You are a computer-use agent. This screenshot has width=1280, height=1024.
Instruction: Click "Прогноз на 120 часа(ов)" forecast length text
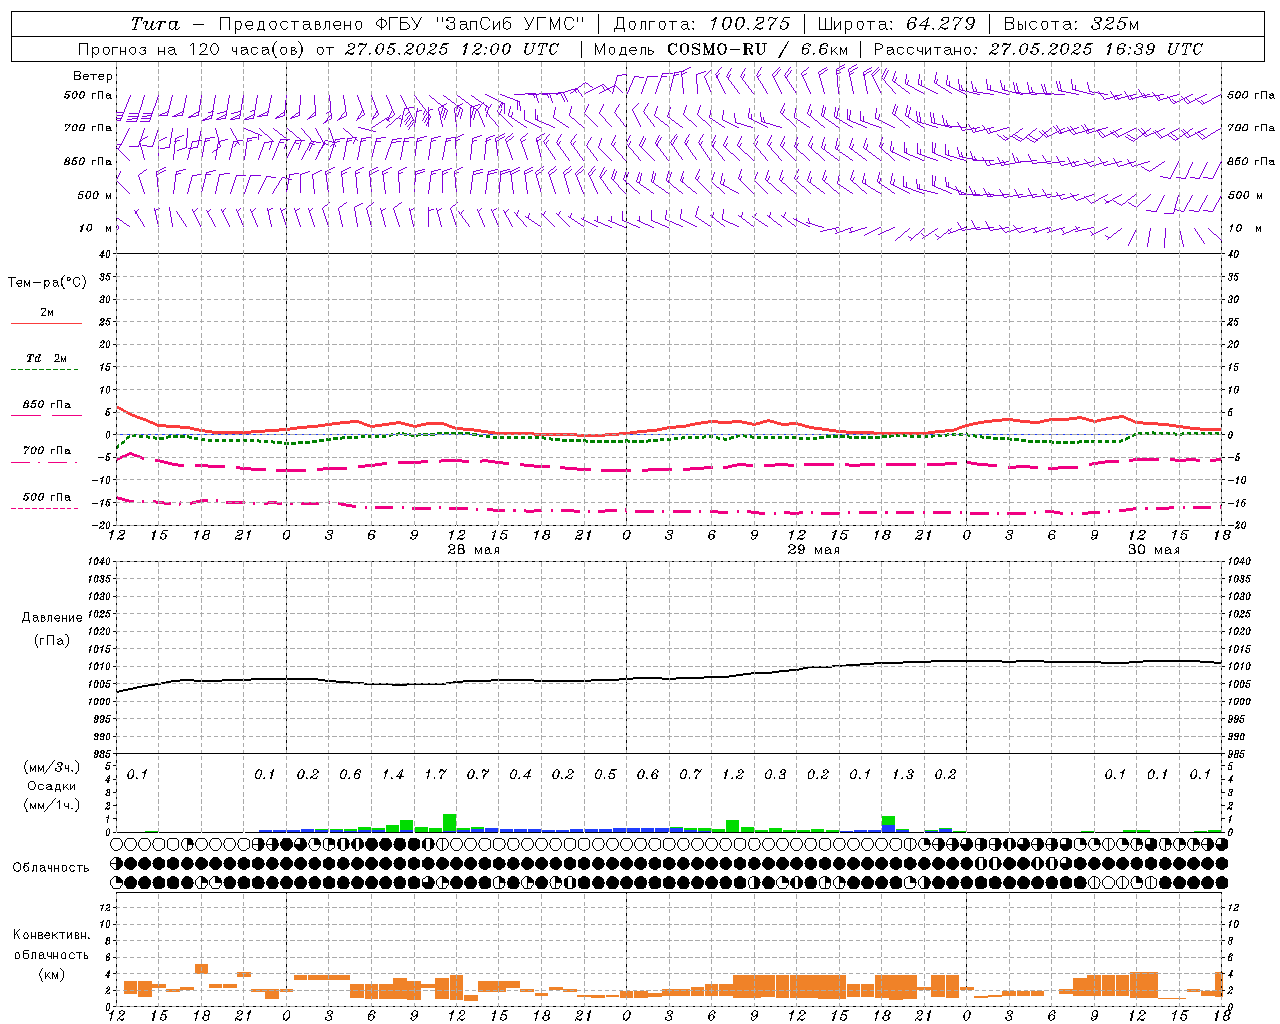191,49
